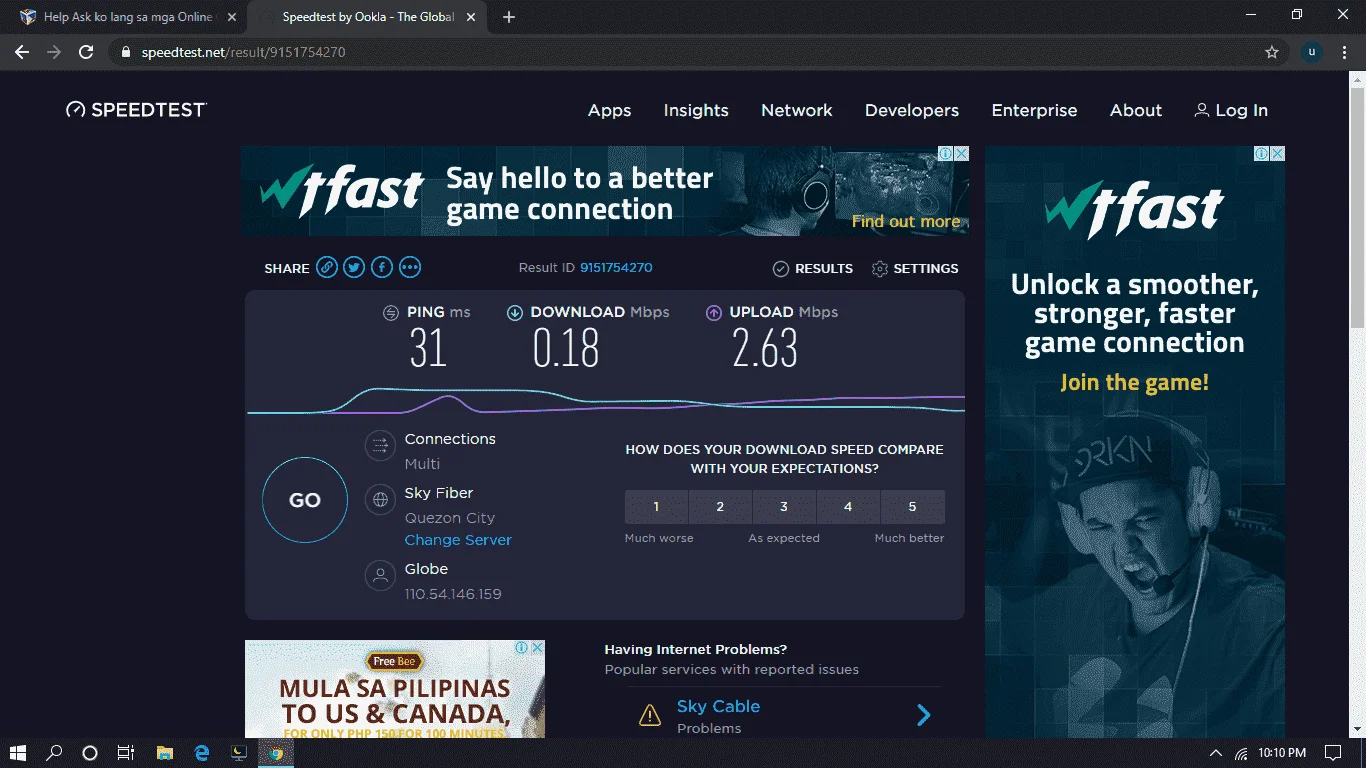Open Cortana from the taskbar
Image resolution: width=1366 pixels, height=768 pixels.
(90, 753)
